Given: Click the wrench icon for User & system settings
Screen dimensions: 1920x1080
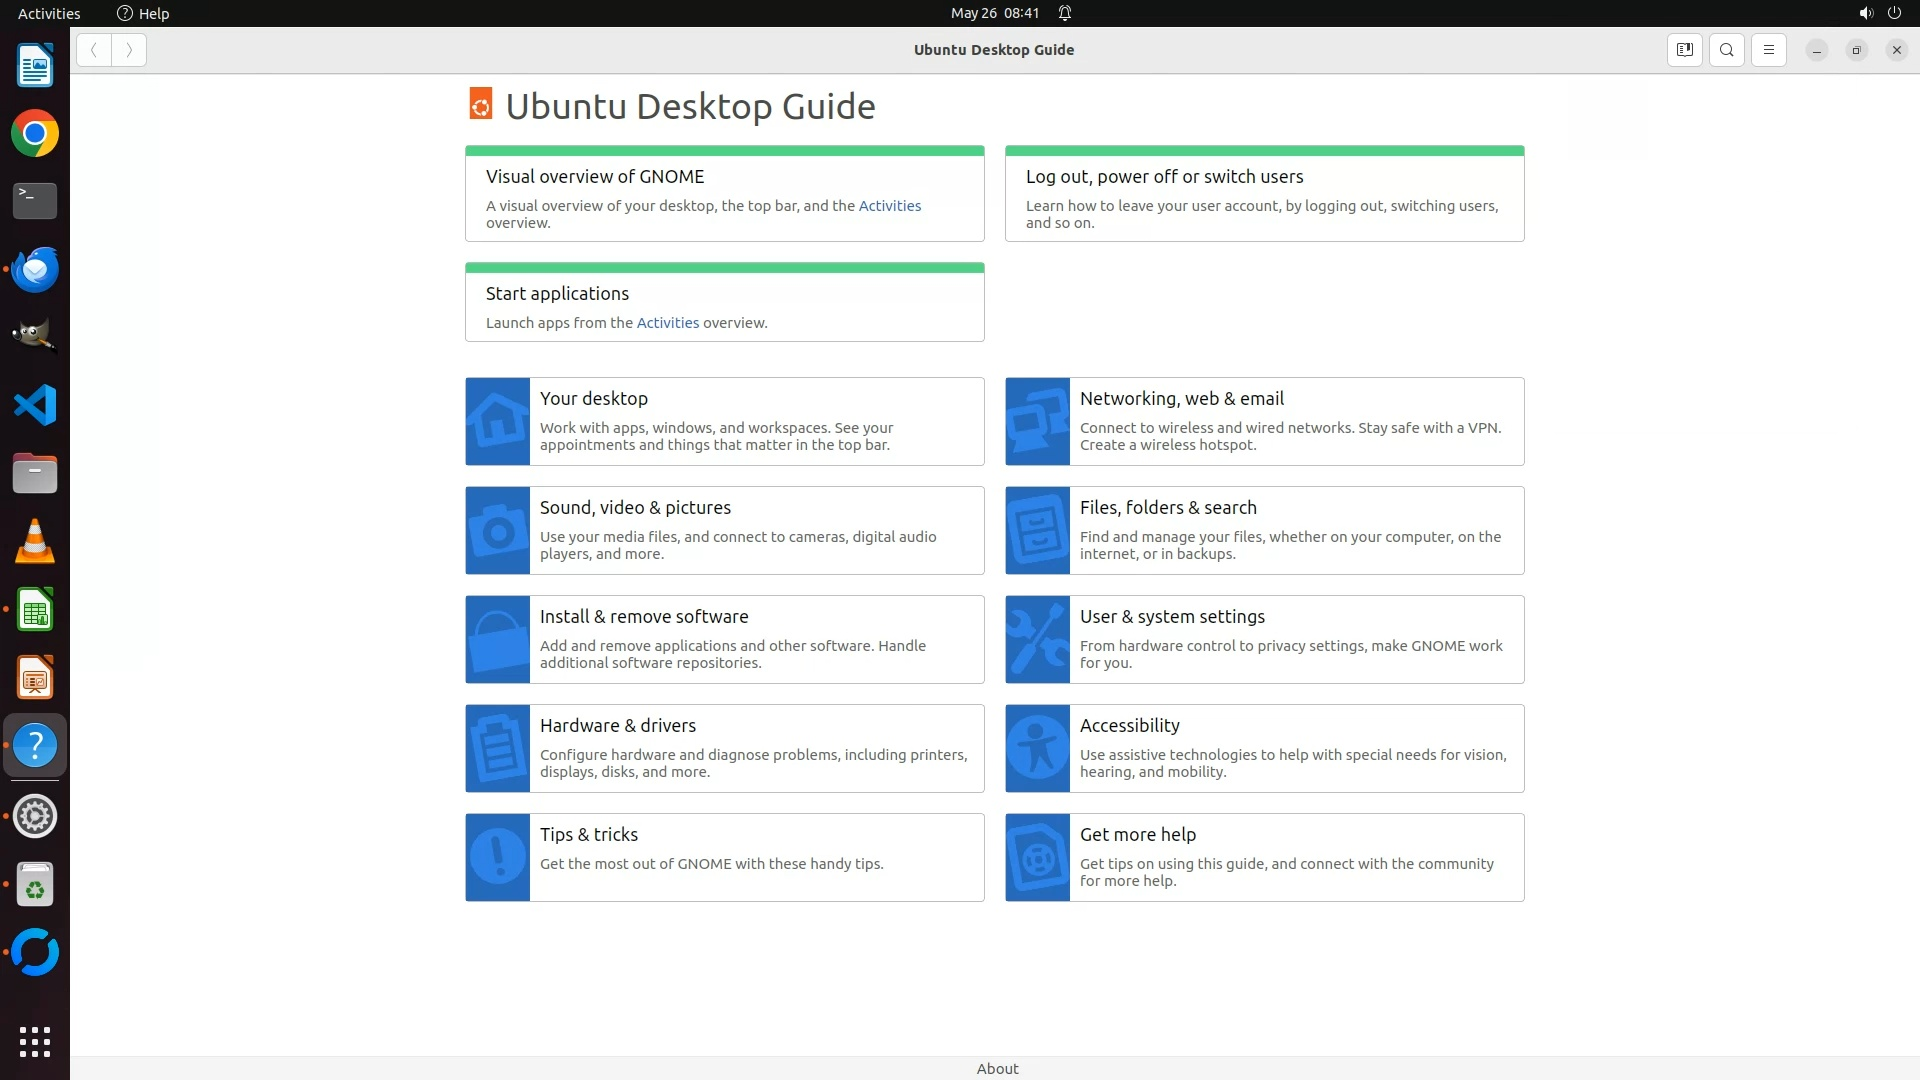Looking at the screenshot, I should point(1037,640).
